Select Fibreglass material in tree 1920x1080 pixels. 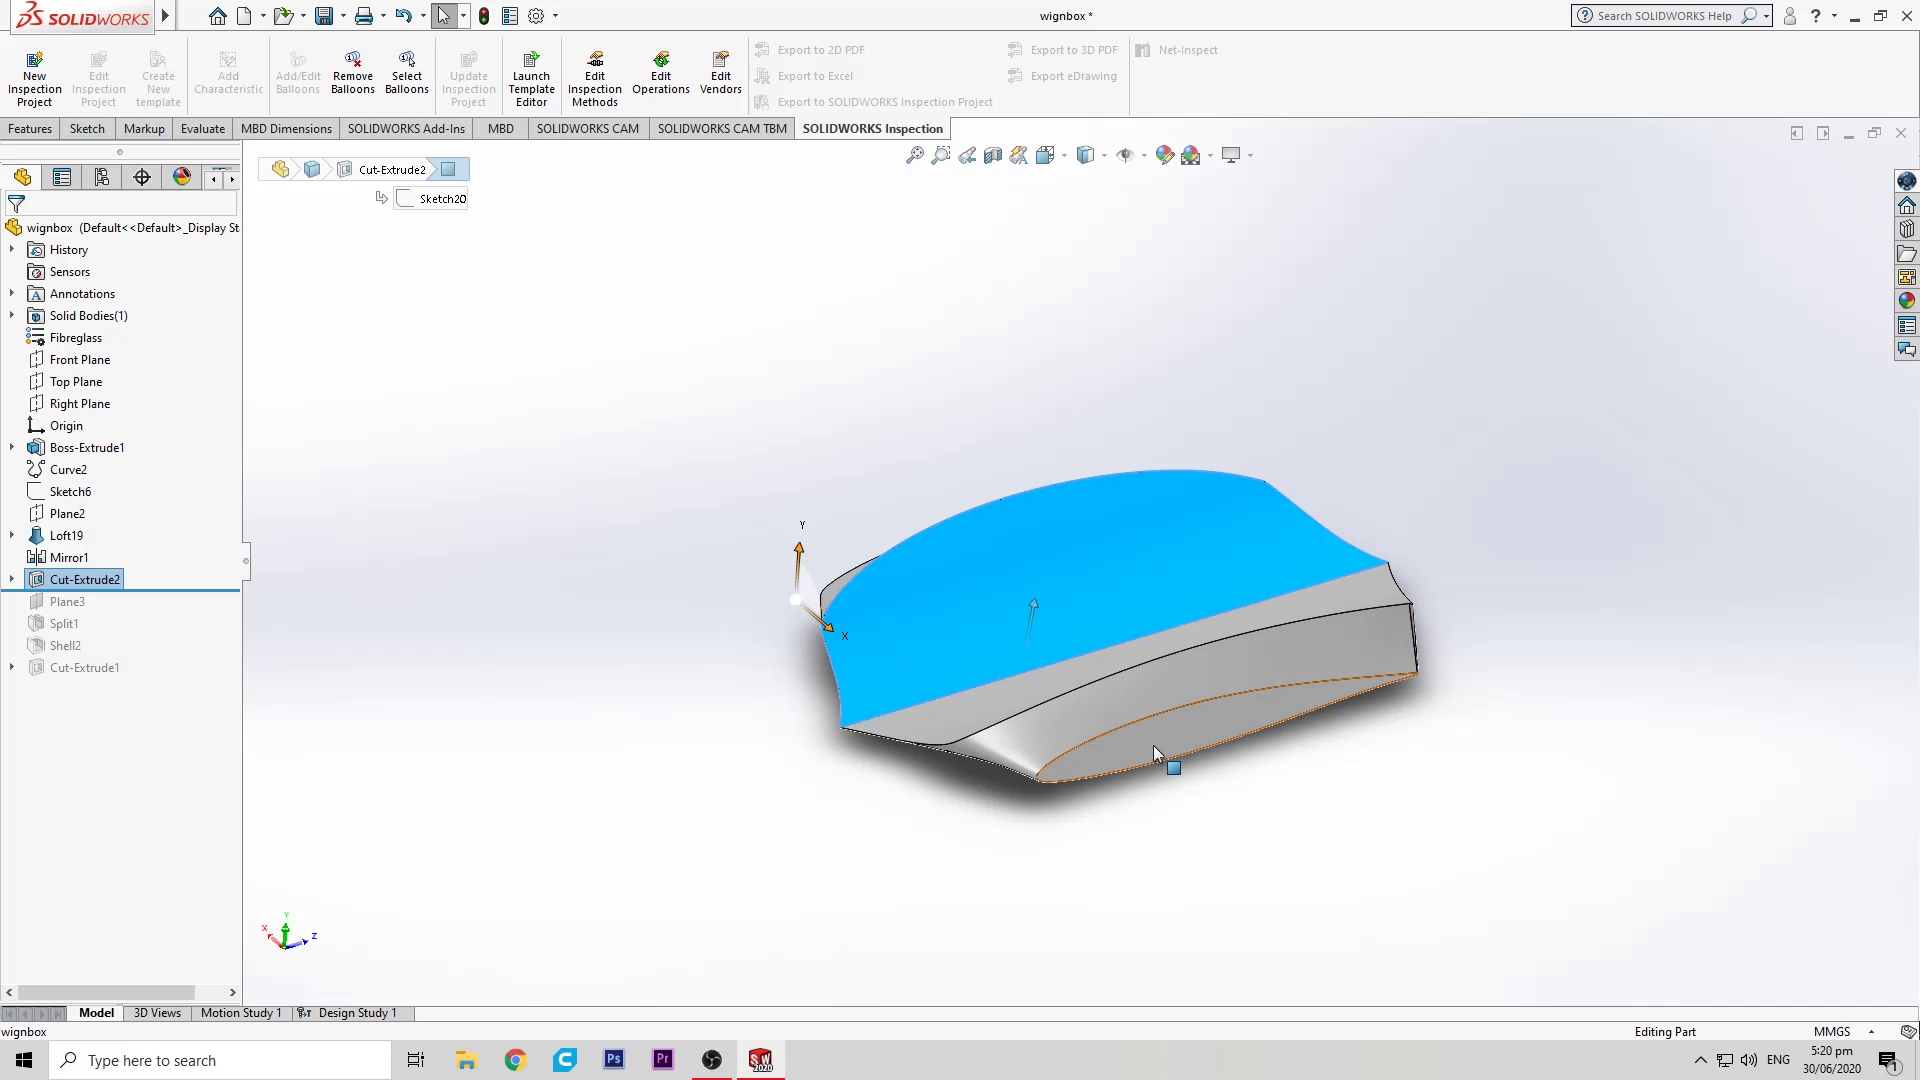[76, 338]
